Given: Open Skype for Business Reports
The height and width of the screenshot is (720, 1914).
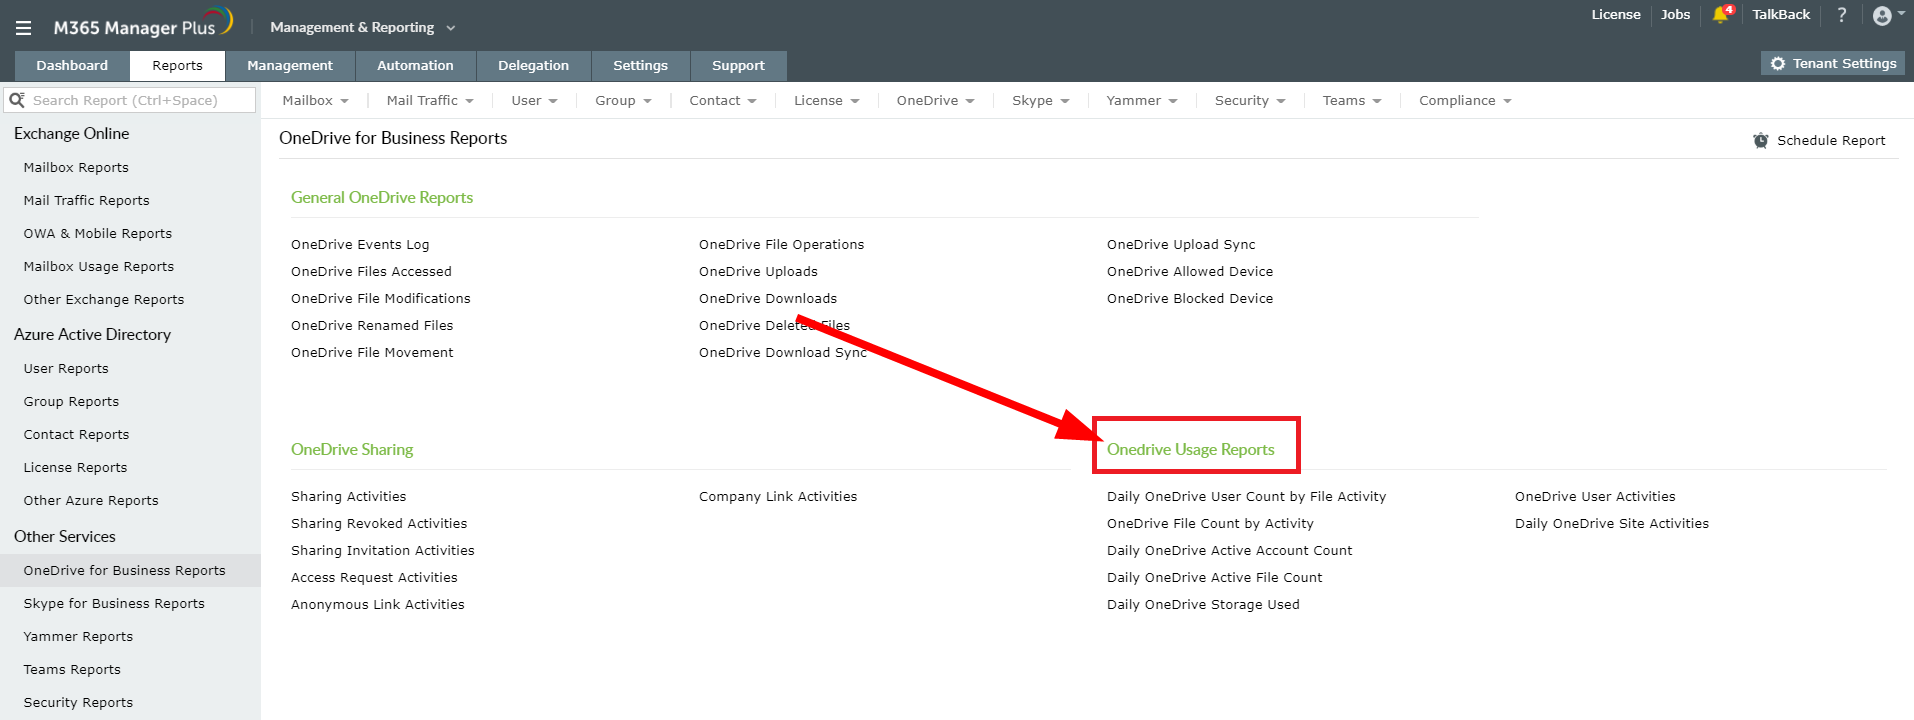Looking at the screenshot, I should point(114,604).
